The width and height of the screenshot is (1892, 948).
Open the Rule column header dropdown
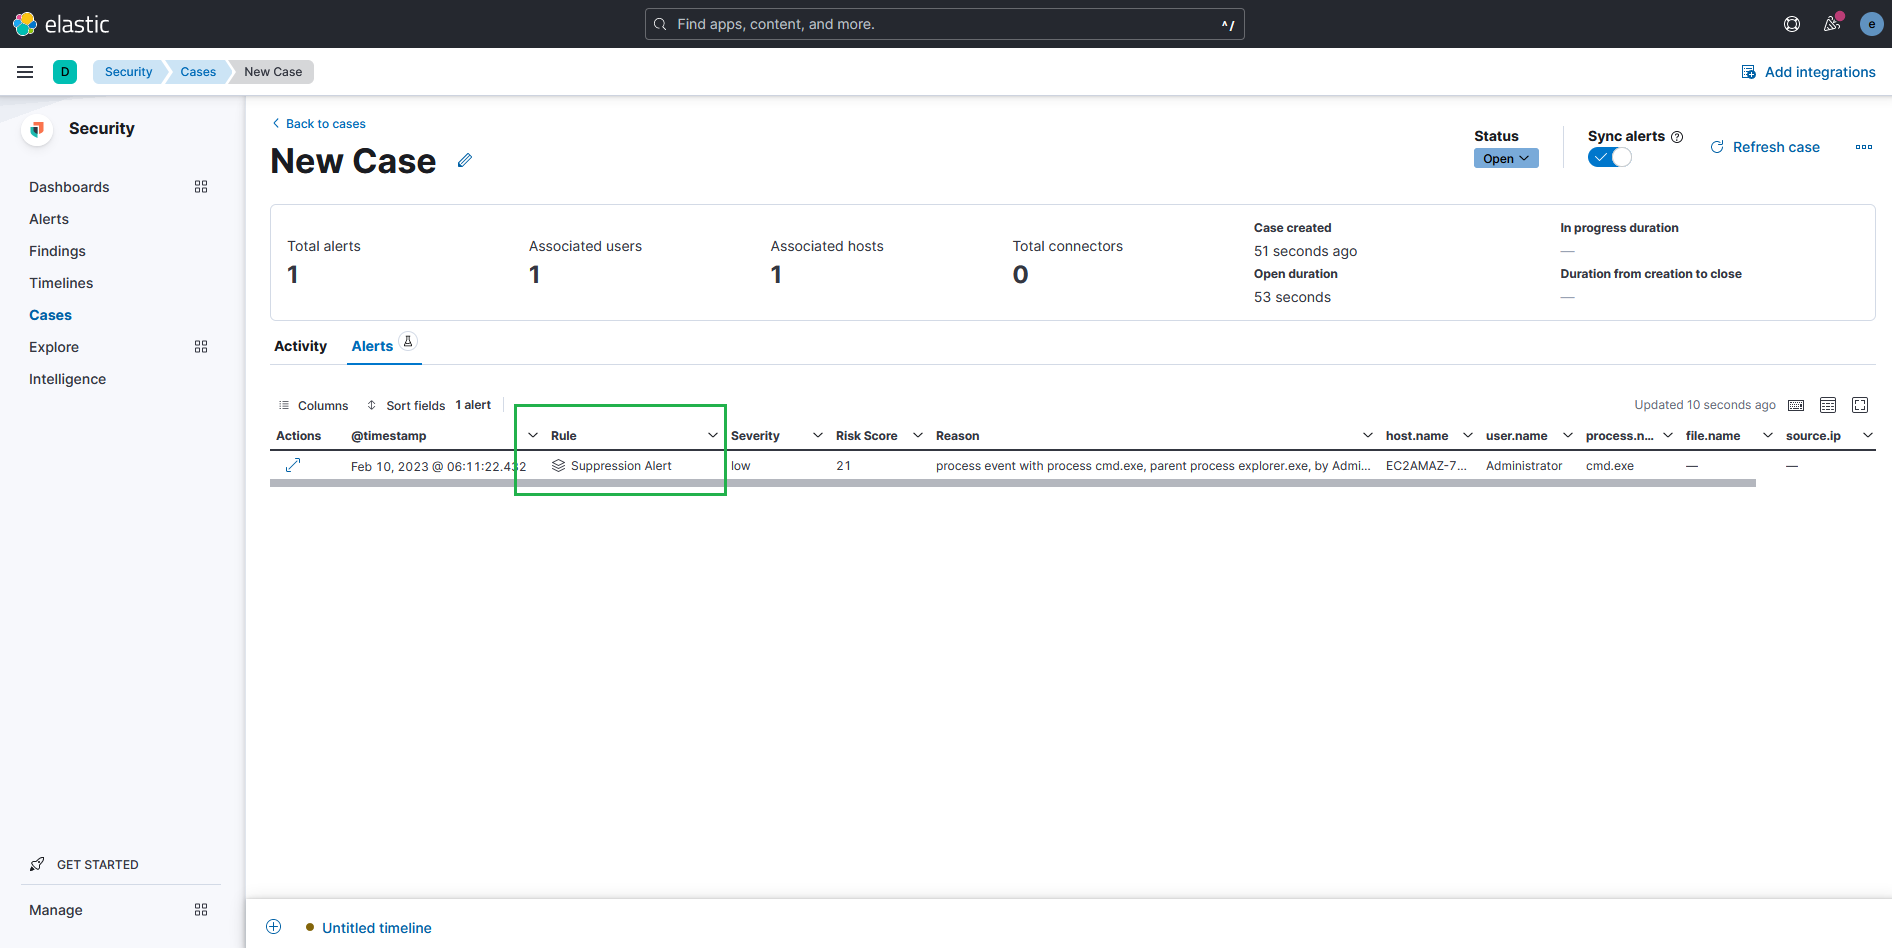coord(712,434)
